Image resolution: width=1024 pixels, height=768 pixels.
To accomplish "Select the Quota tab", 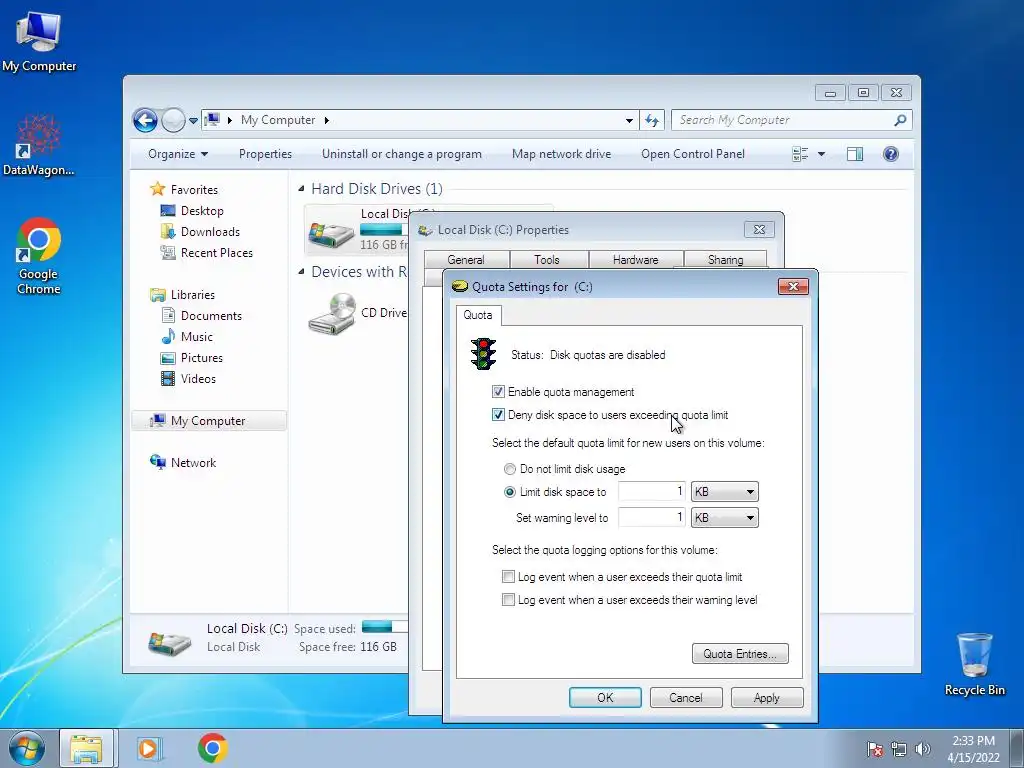I will tap(478, 315).
